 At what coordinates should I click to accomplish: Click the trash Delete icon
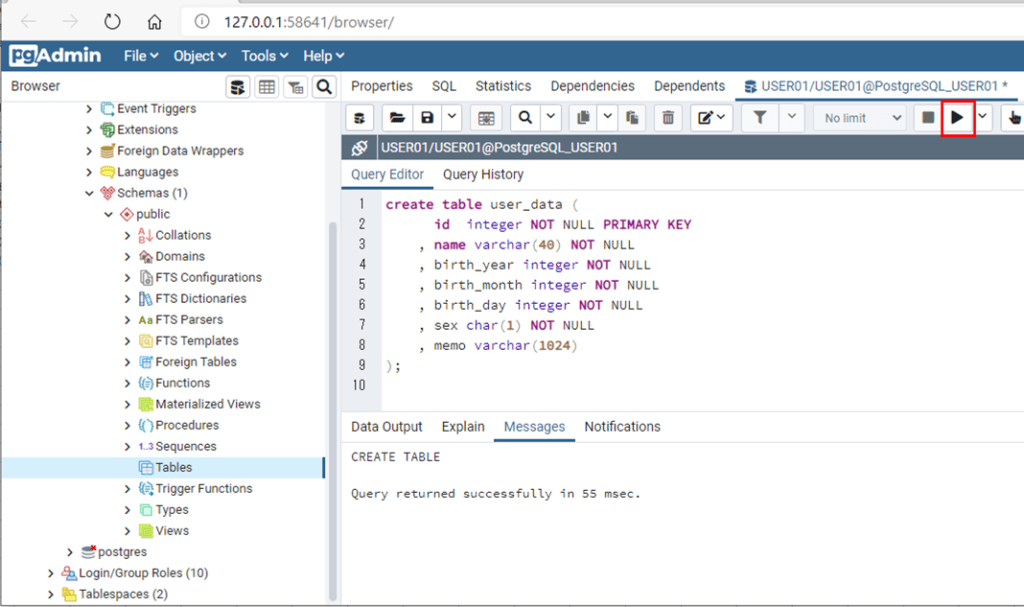click(x=668, y=118)
